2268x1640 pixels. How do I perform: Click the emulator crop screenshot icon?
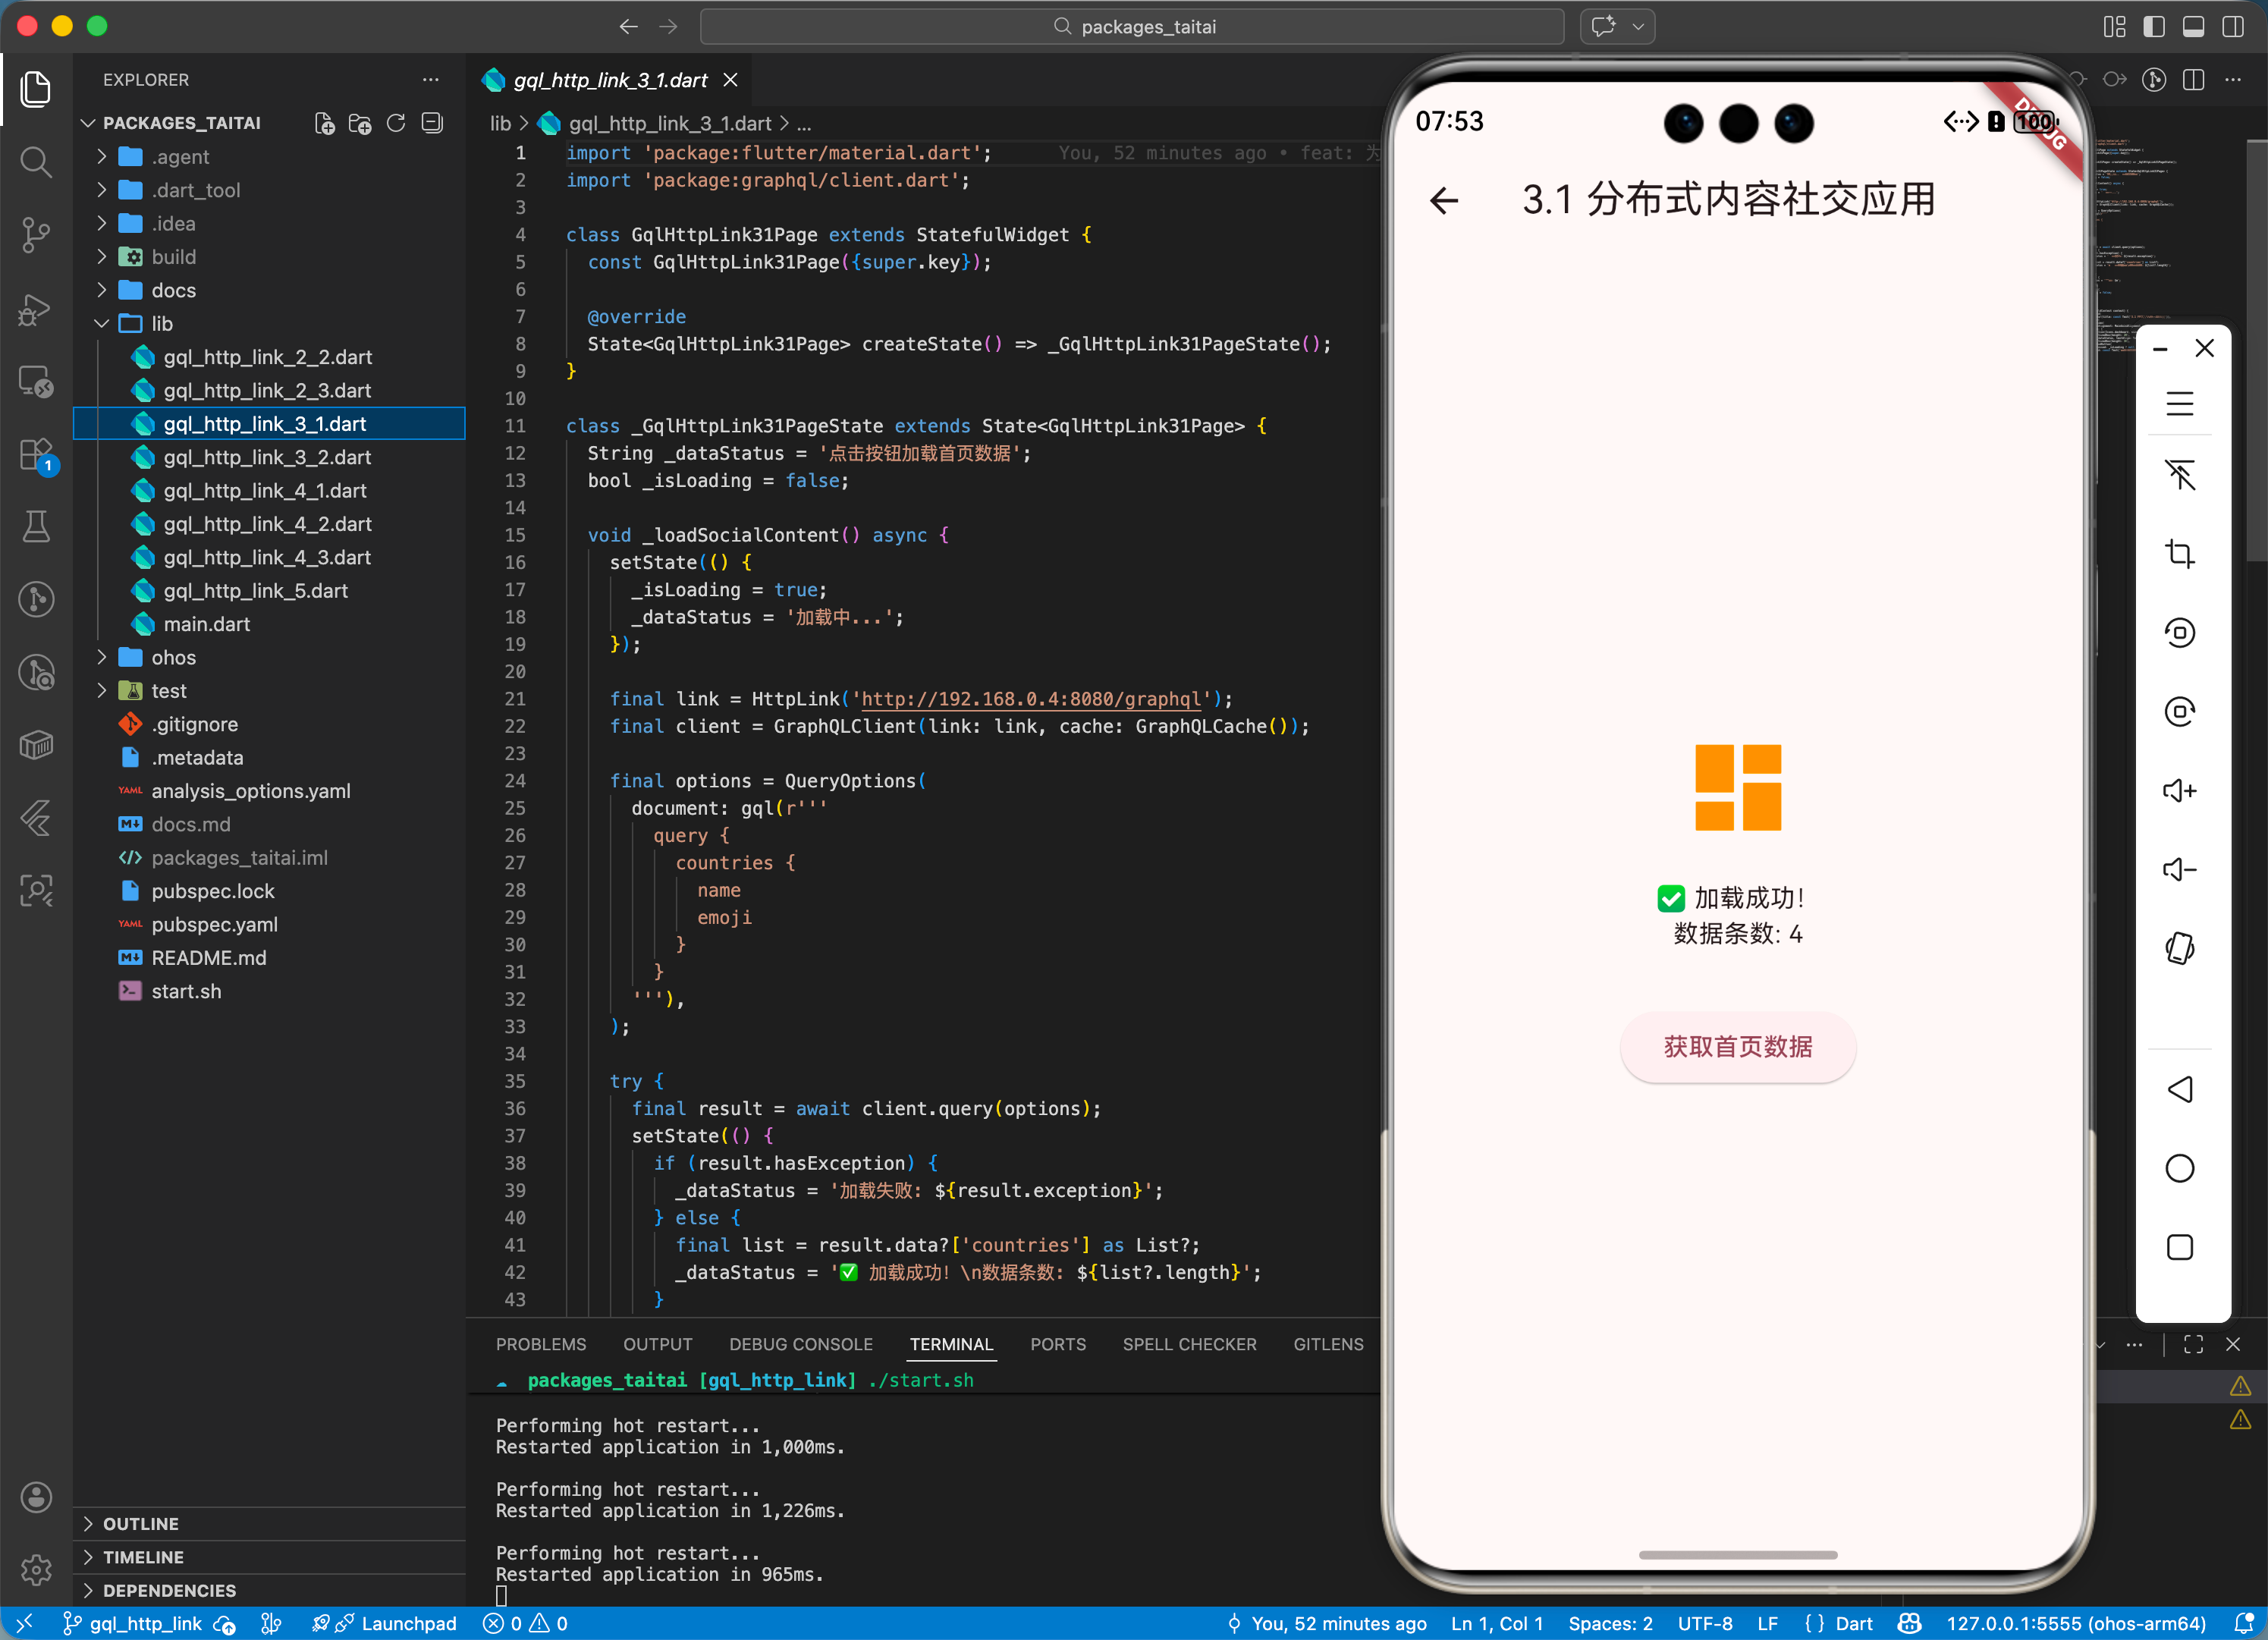[2179, 553]
